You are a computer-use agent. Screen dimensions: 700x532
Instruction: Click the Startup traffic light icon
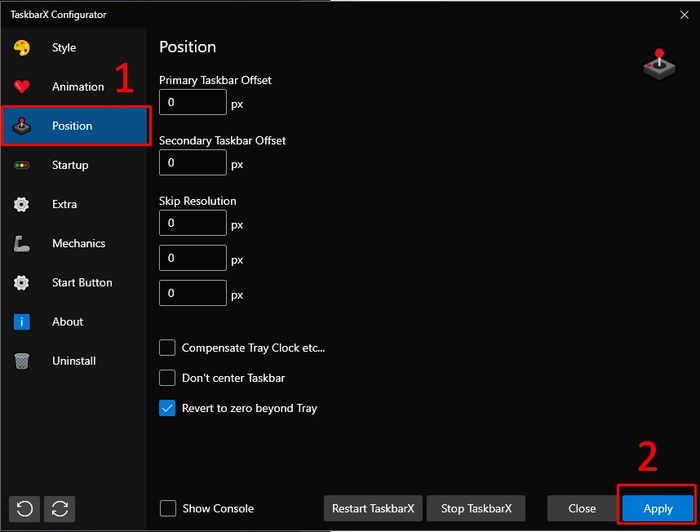pyautogui.click(x=21, y=165)
